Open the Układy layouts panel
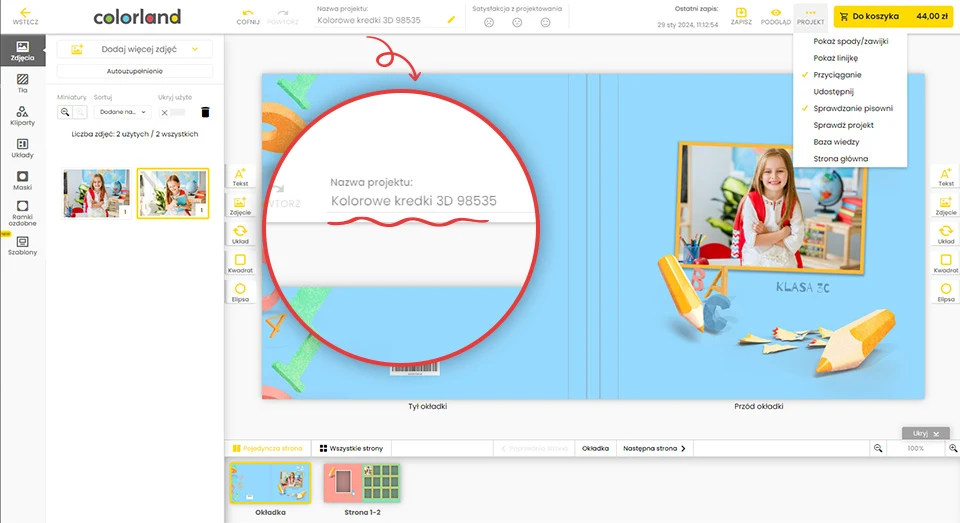This screenshot has width=960, height=523. (23, 148)
